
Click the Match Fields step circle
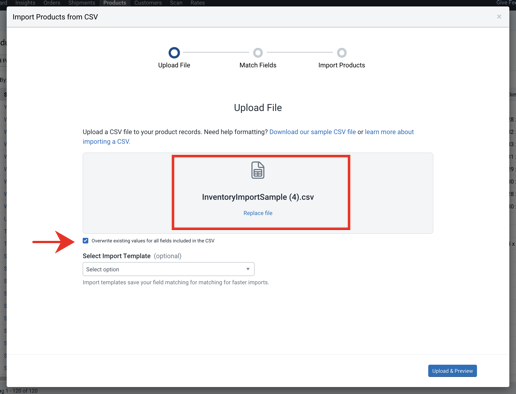258,53
